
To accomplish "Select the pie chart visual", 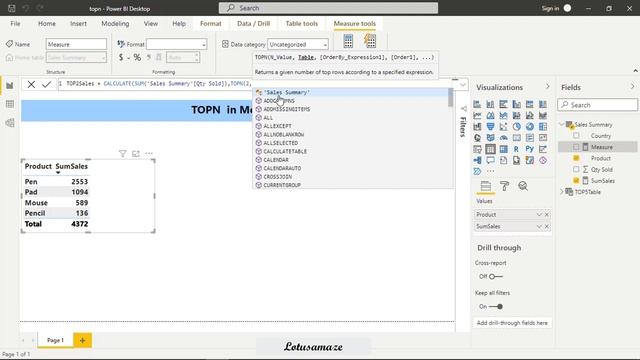I will tap(517, 127).
